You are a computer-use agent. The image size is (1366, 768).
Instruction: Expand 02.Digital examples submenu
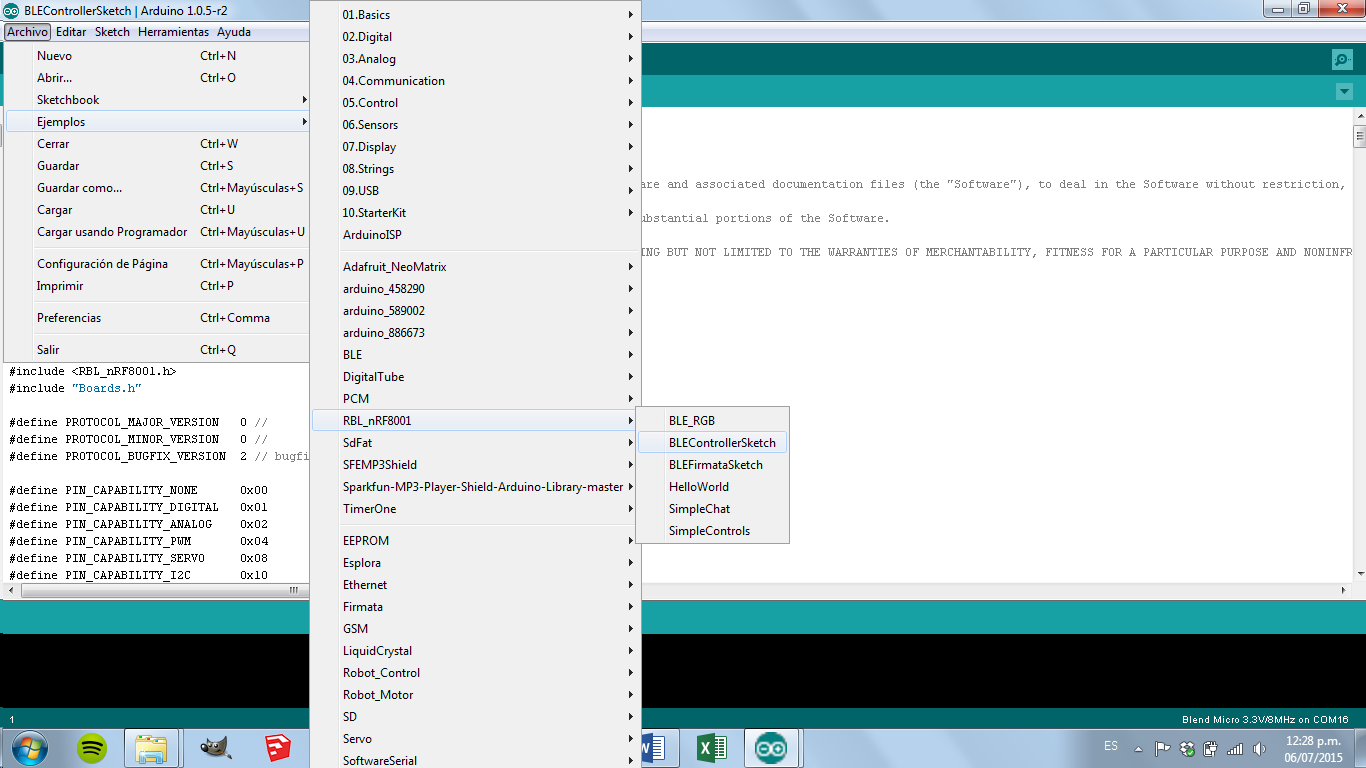[x=476, y=37]
